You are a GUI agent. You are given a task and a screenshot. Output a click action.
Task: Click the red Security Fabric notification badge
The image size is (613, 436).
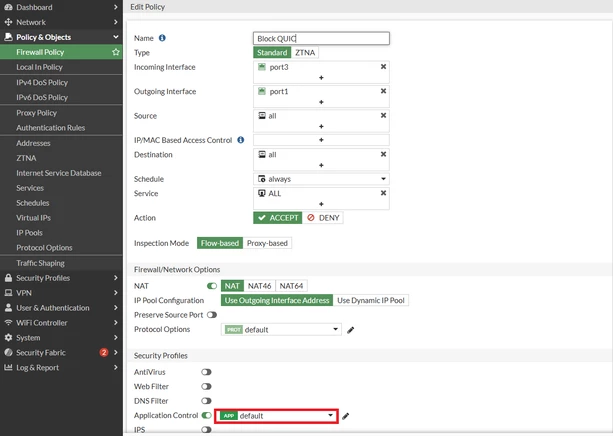pos(104,352)
